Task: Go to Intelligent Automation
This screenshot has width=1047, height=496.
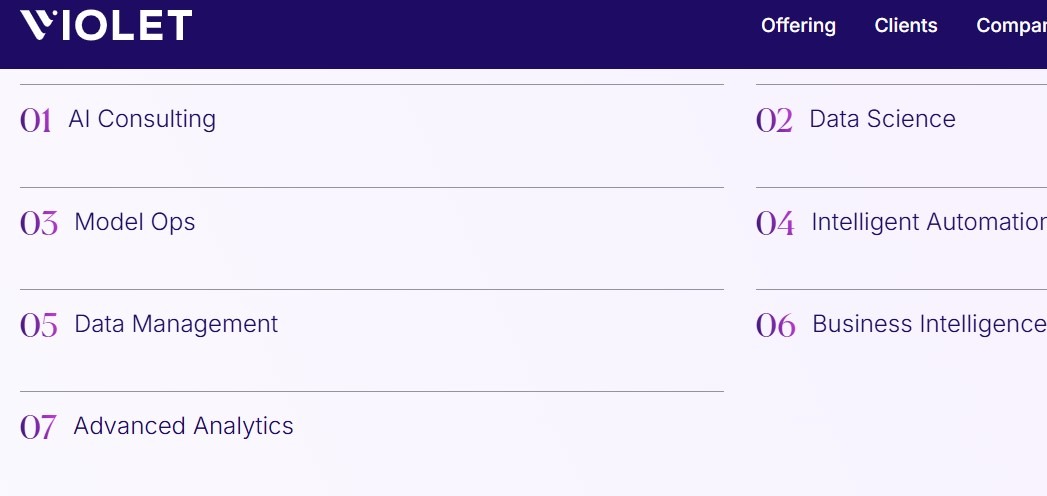Action: (928, 222)
